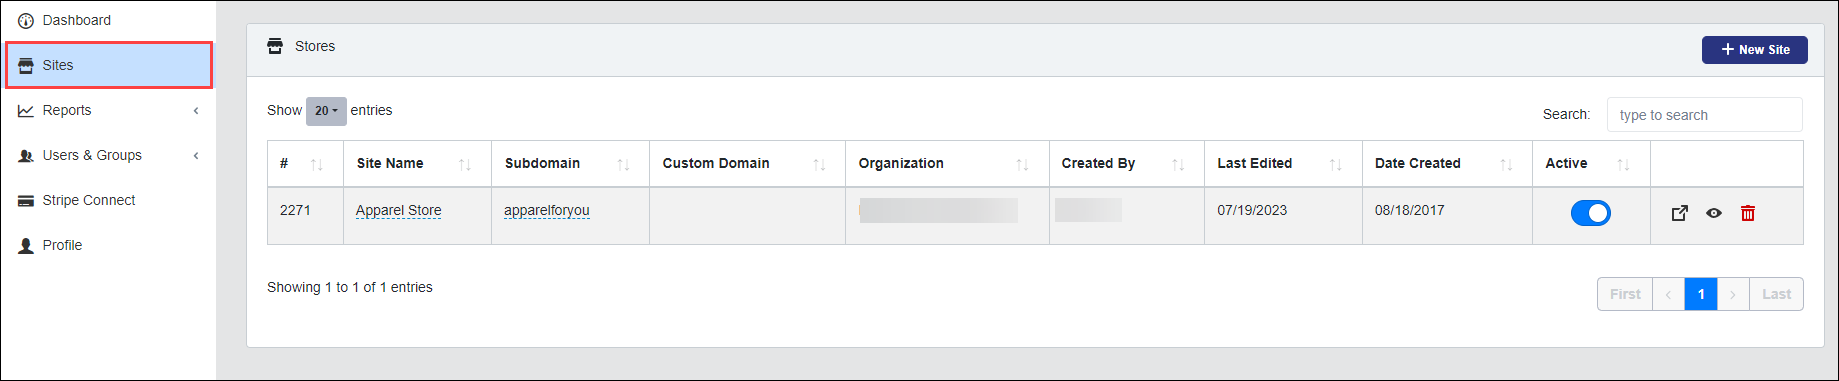Screen dimensions: 1839x381
Task: Sort by the Site Name column arrows
Action: tap(465, 164)
